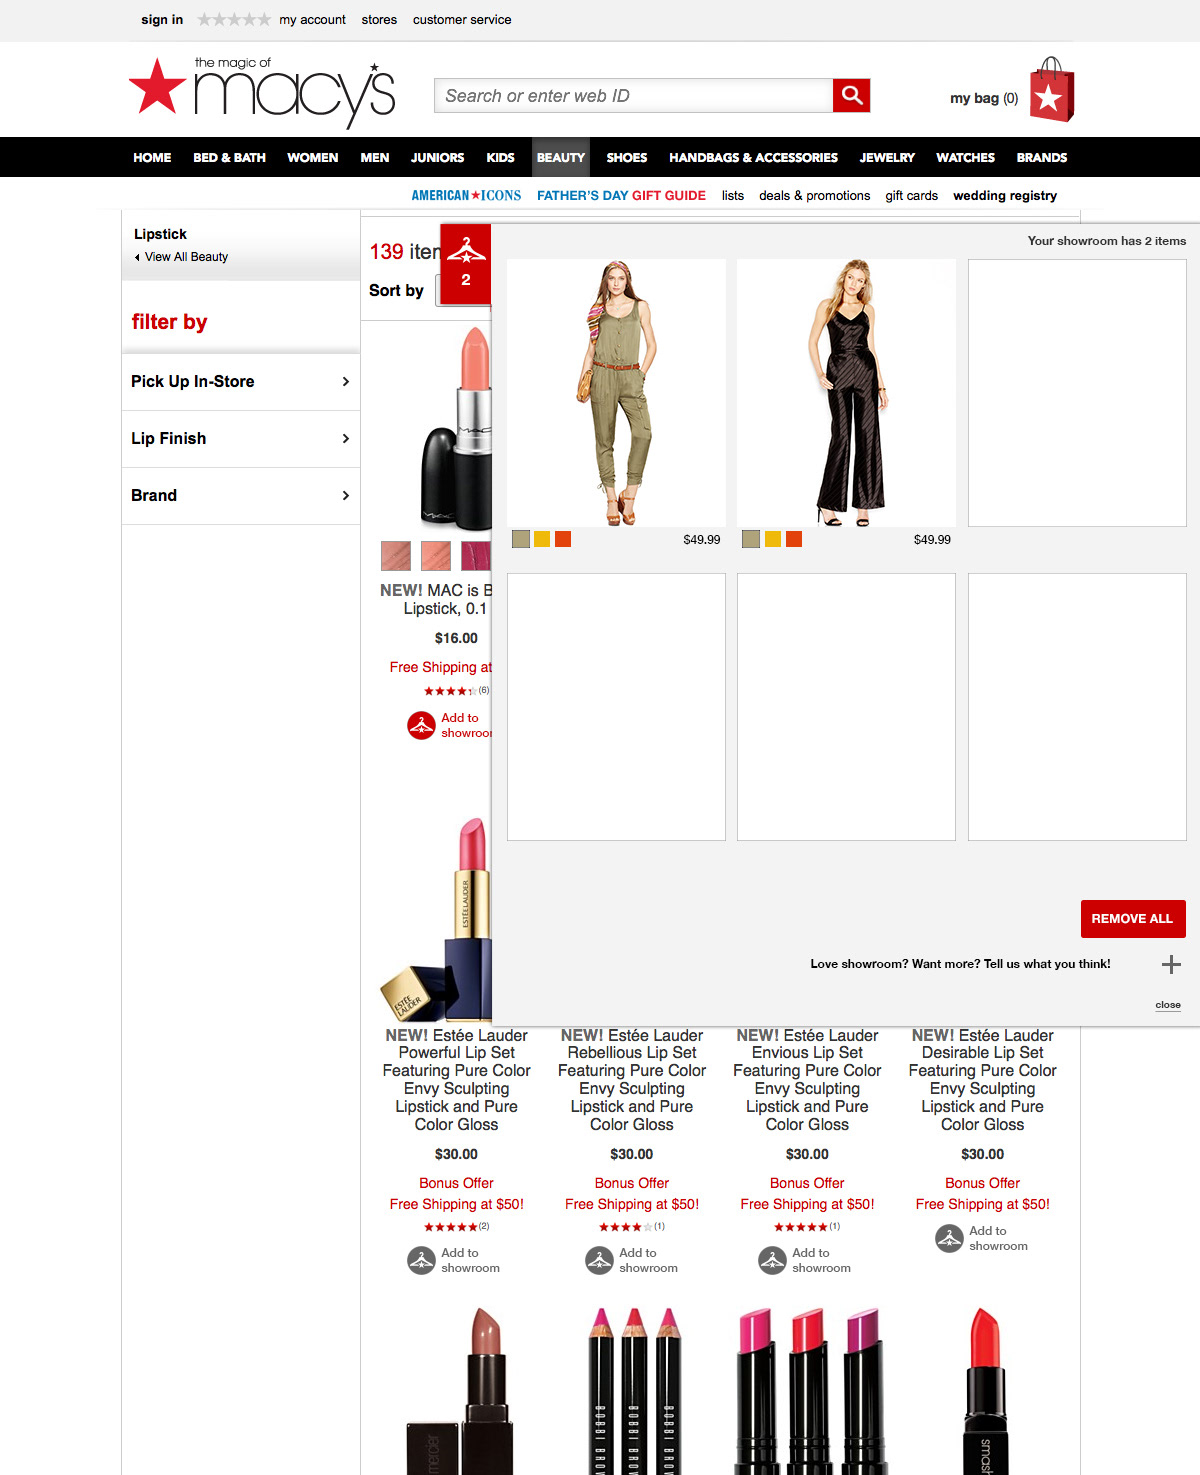Open the stores link
This screenshot has width=1200, height=1475.
tap(379, 19)
